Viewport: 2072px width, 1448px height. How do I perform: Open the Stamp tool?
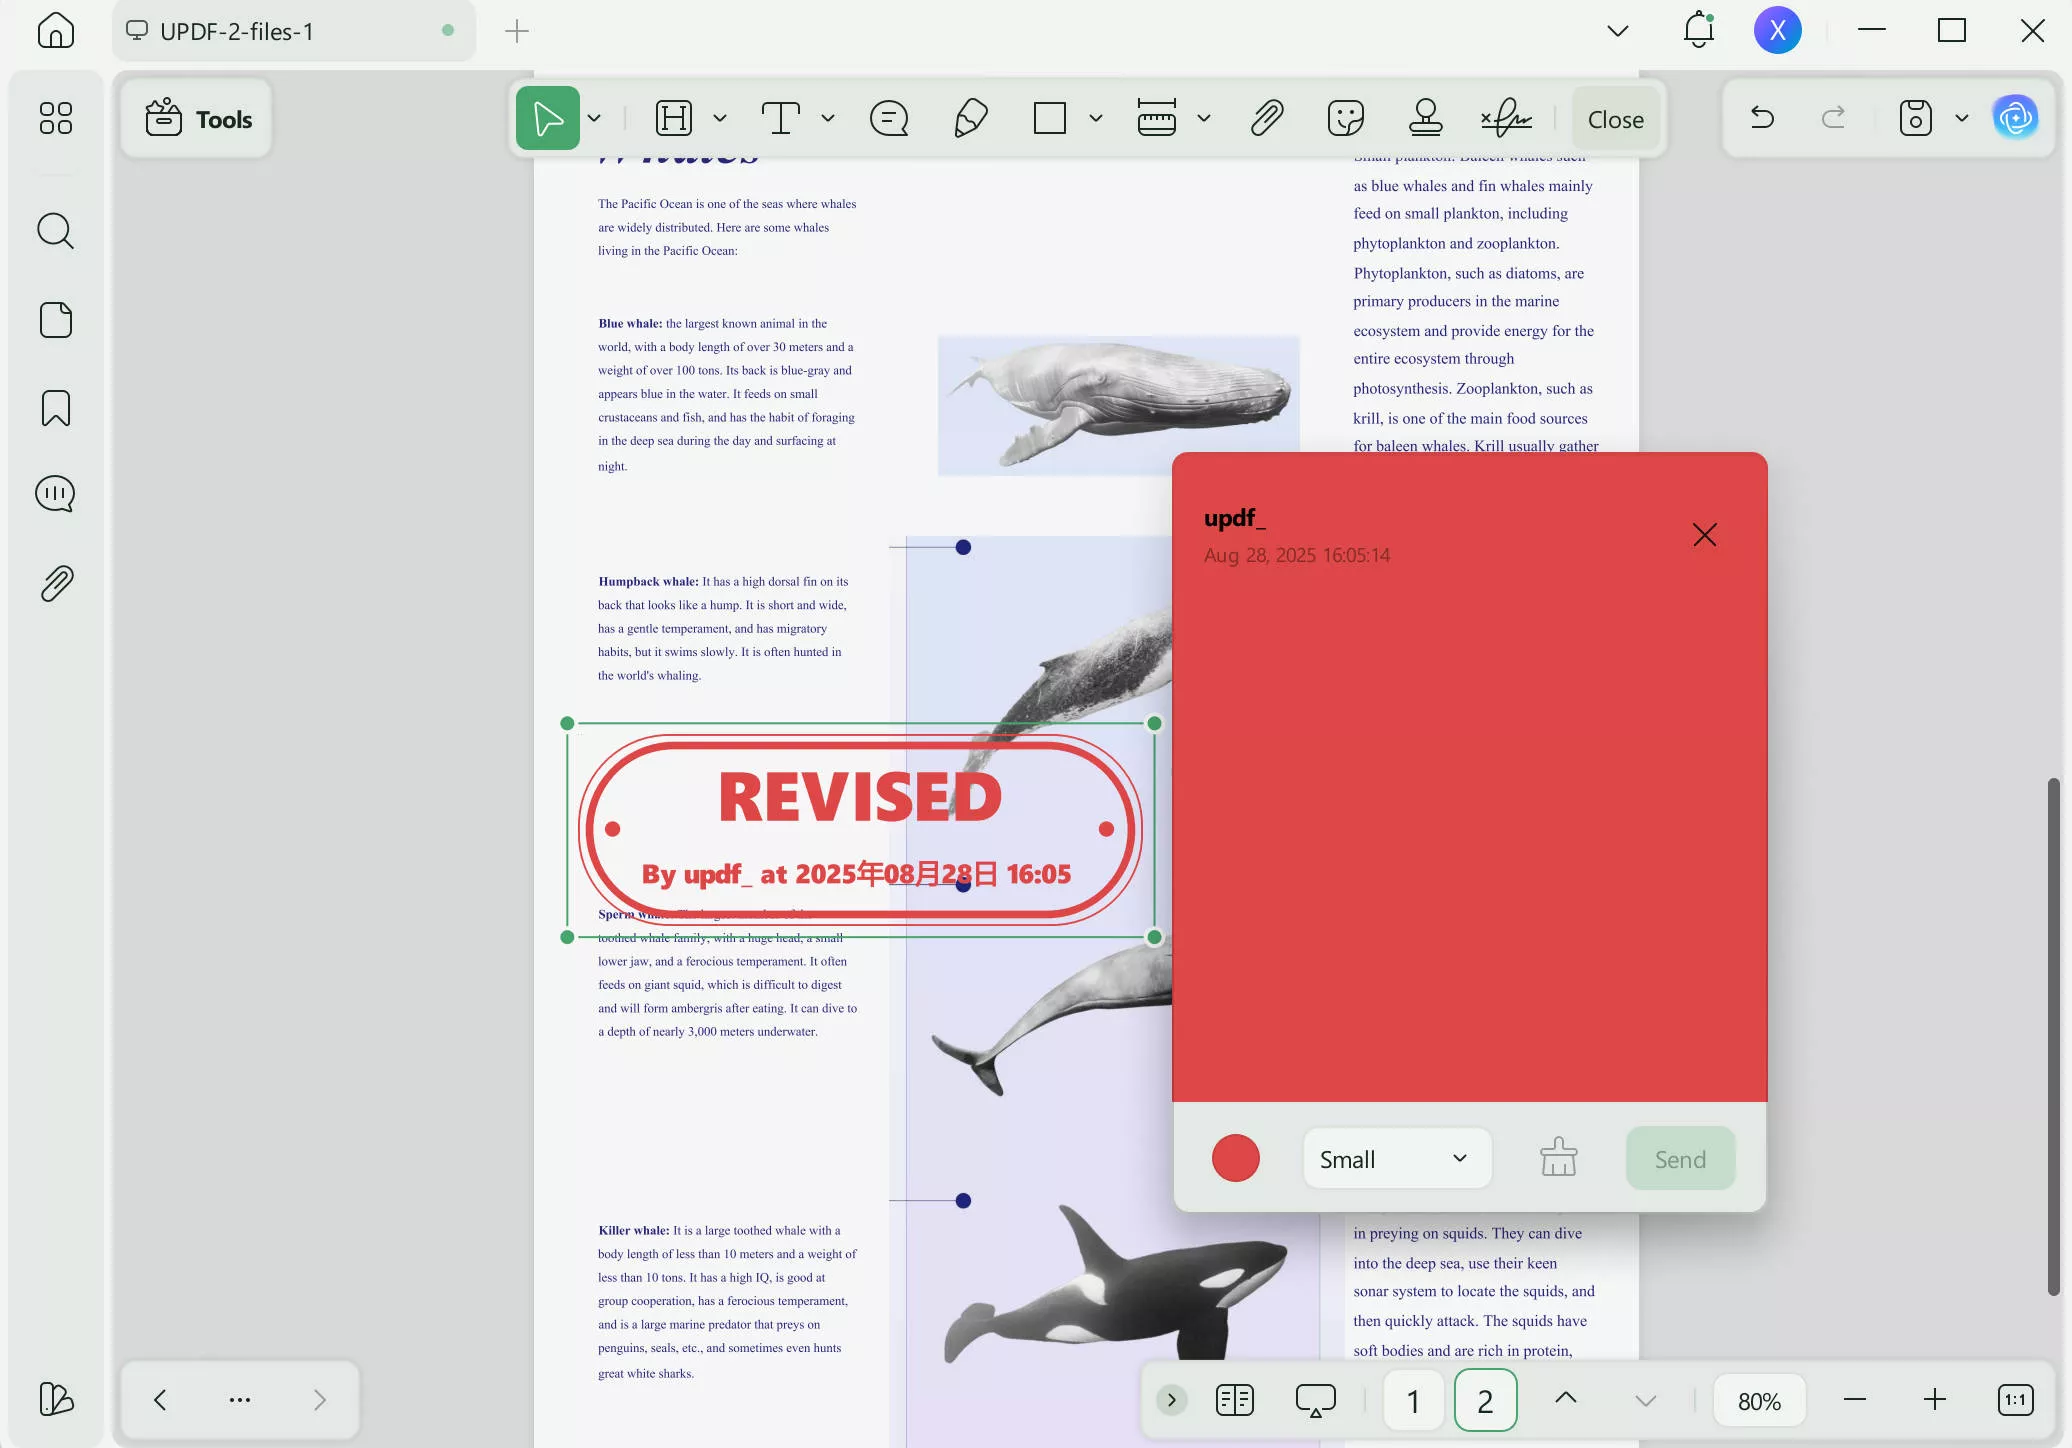(1425, 118)
